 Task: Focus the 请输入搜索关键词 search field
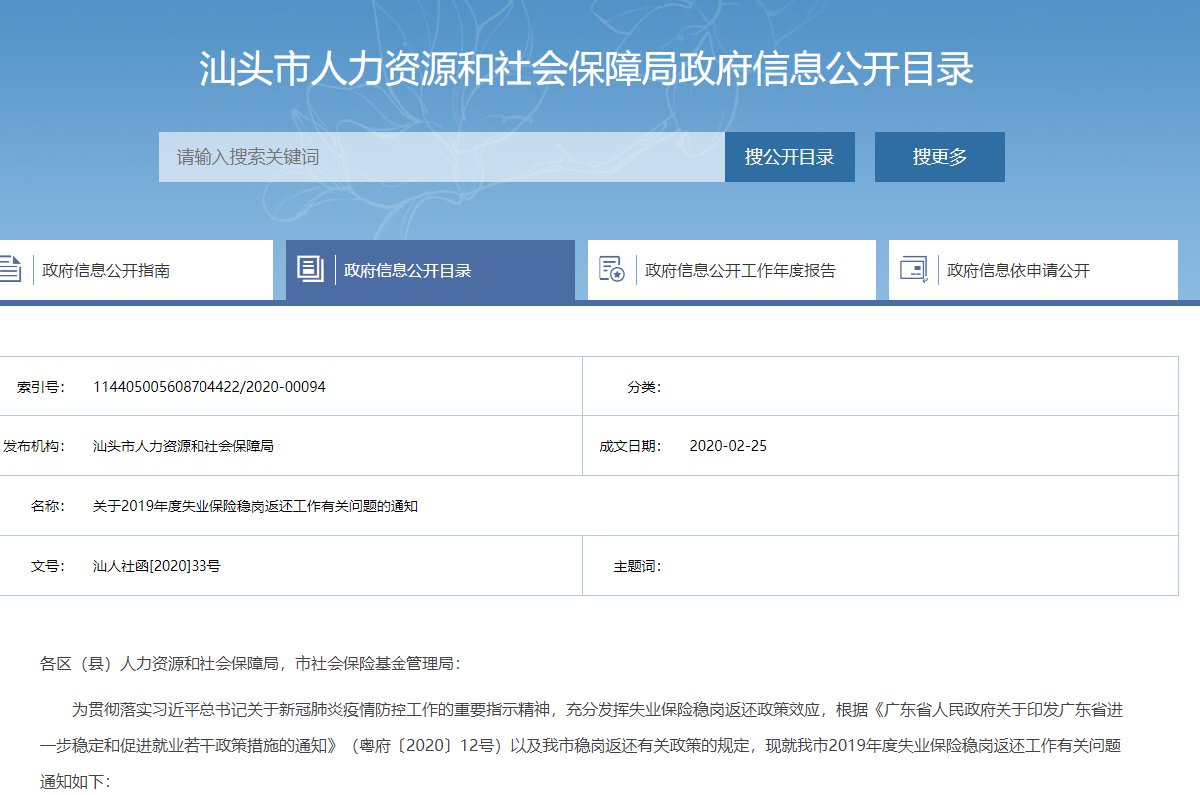[441, 157]
